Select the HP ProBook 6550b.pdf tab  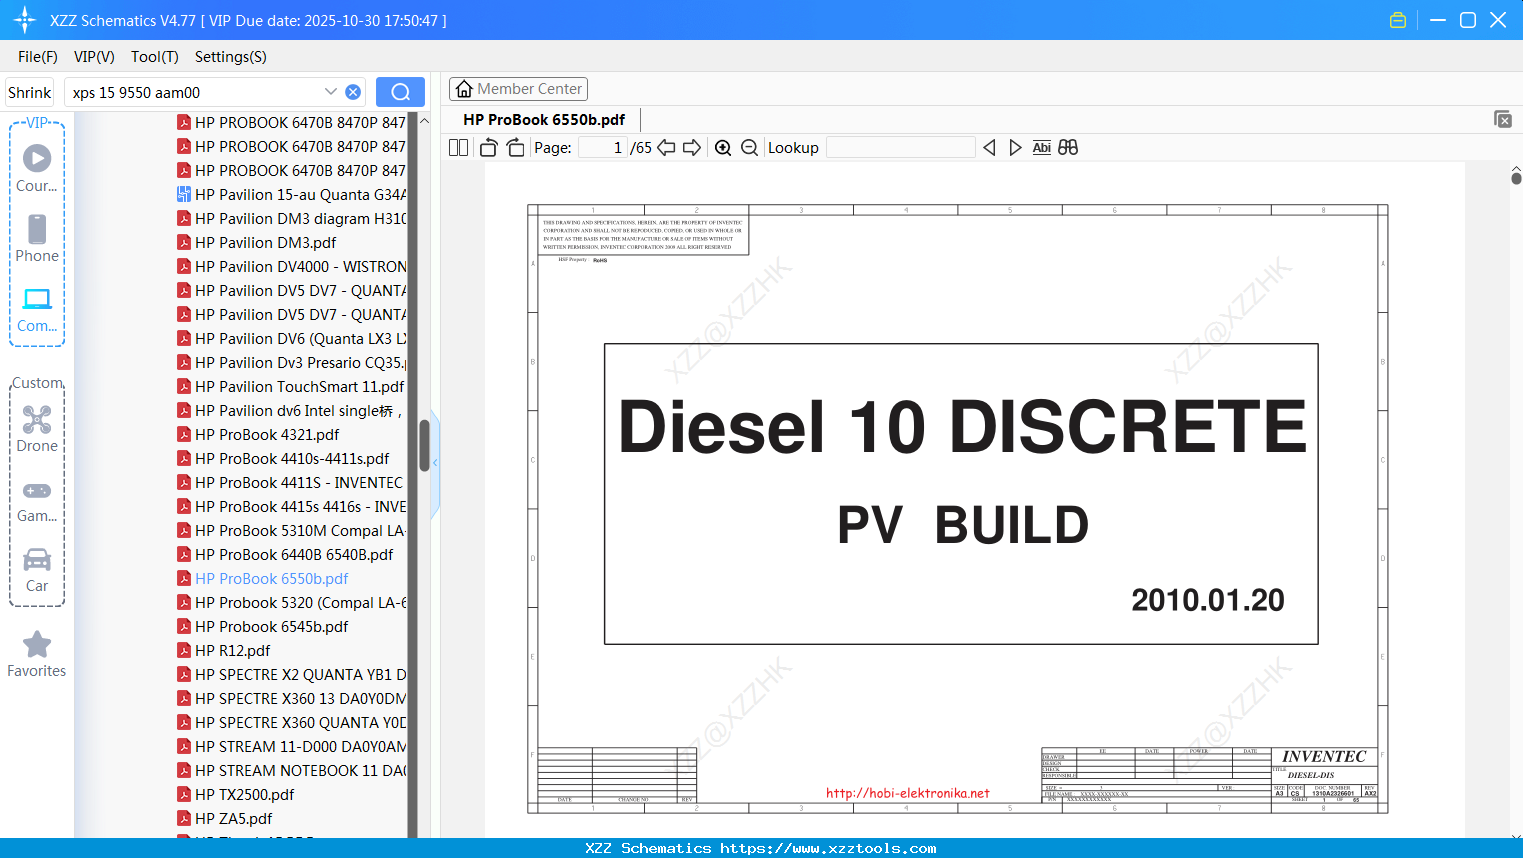pyautogui.click(x=544, y=120)
